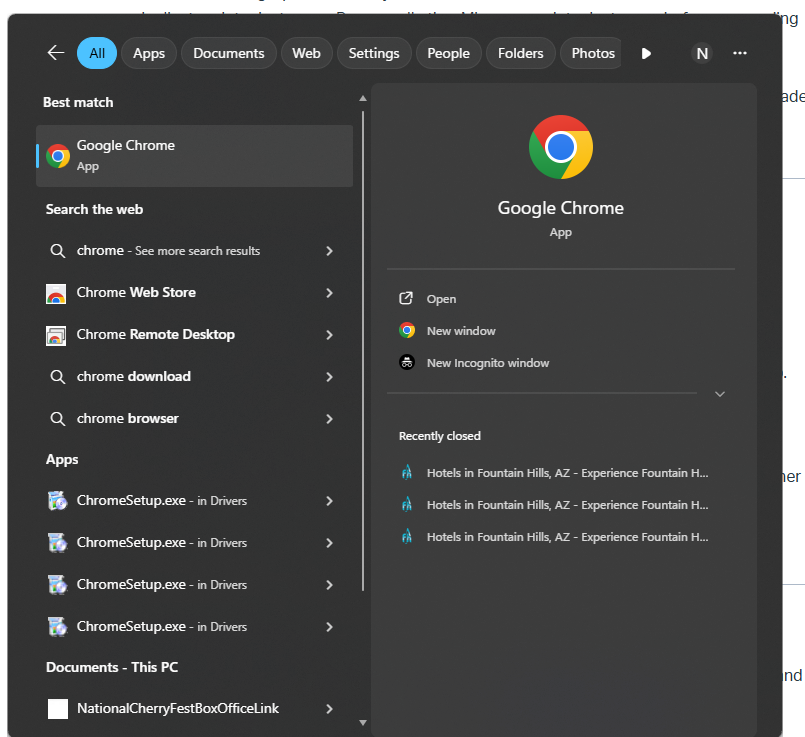805x737 pixels.
Task: Open Google Chrome best match result
Action: coord(195,156)
